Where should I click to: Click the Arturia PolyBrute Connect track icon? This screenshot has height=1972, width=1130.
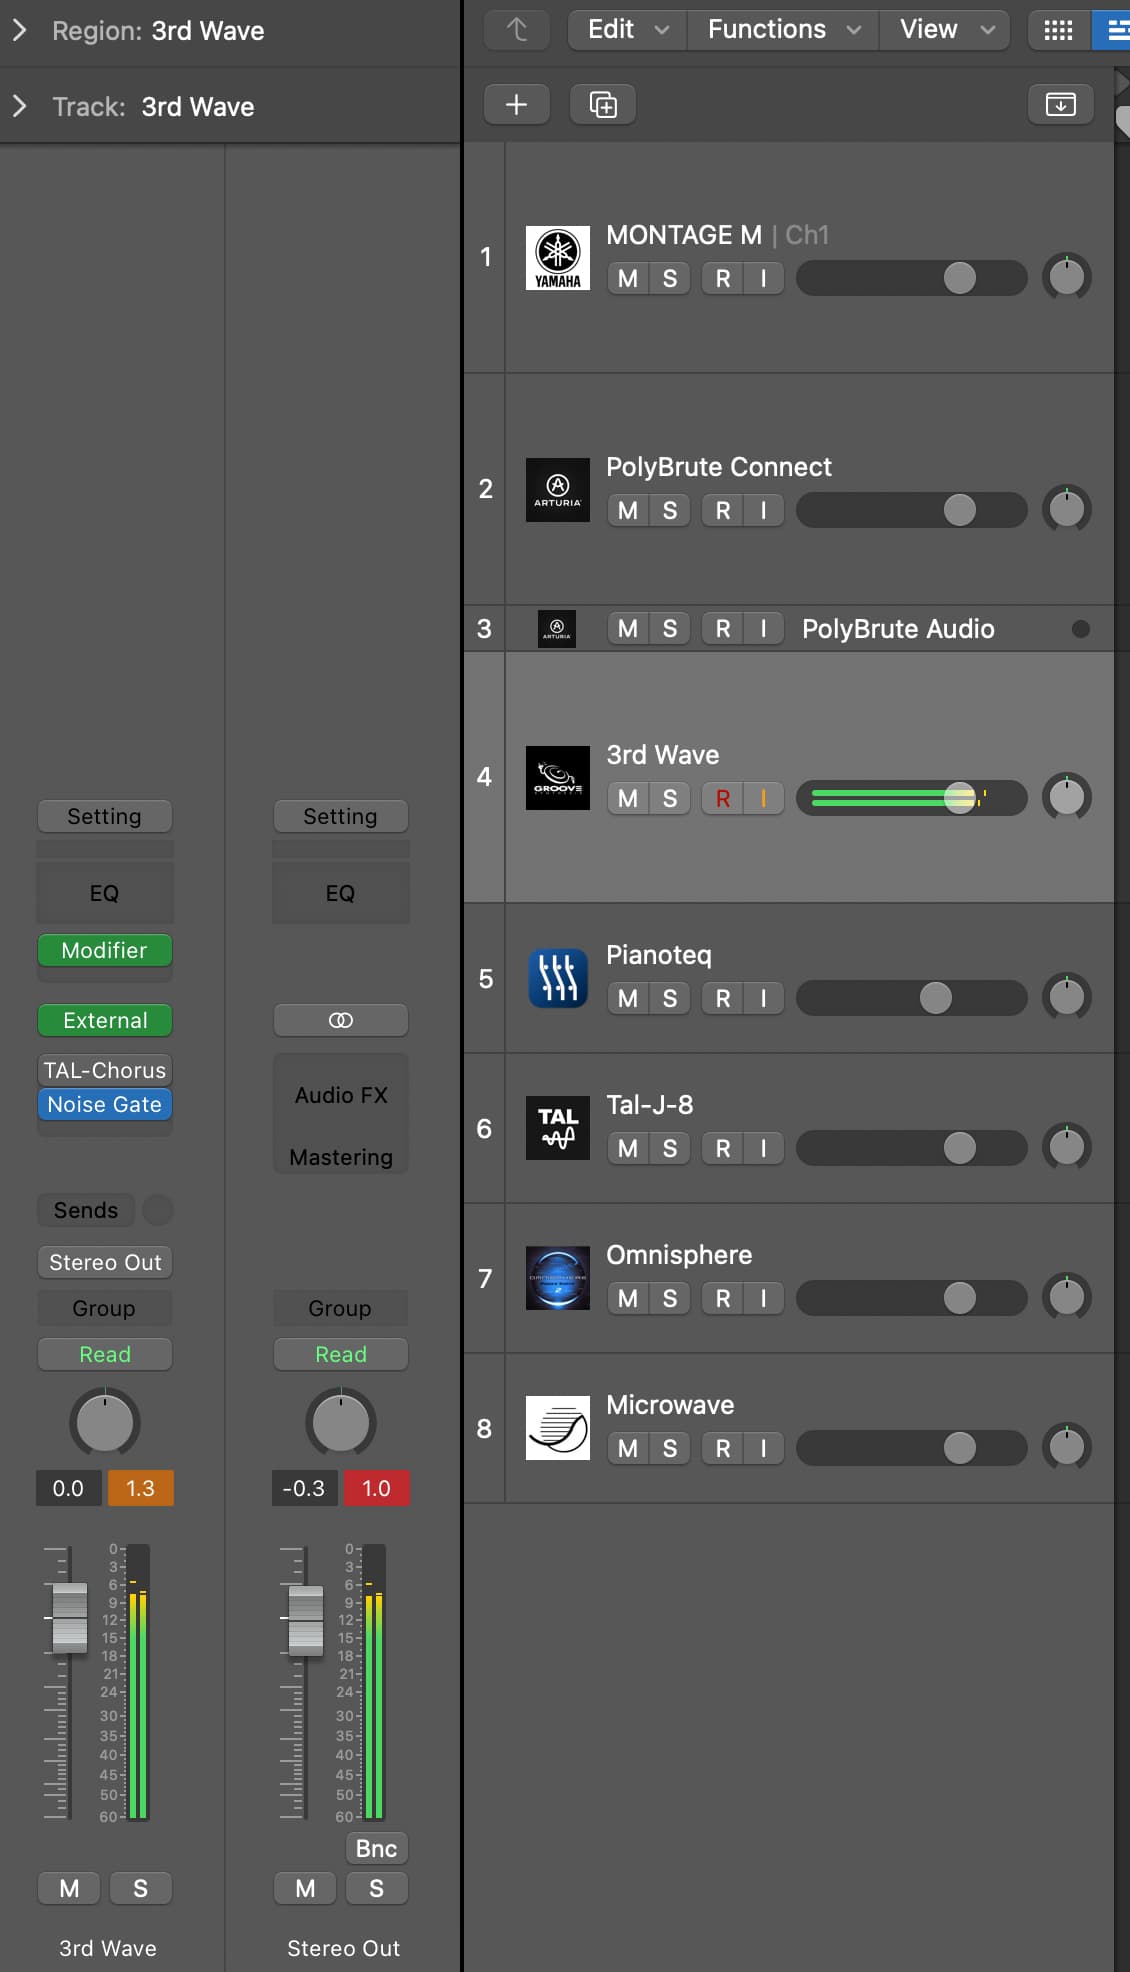click(x=558, y=490)
